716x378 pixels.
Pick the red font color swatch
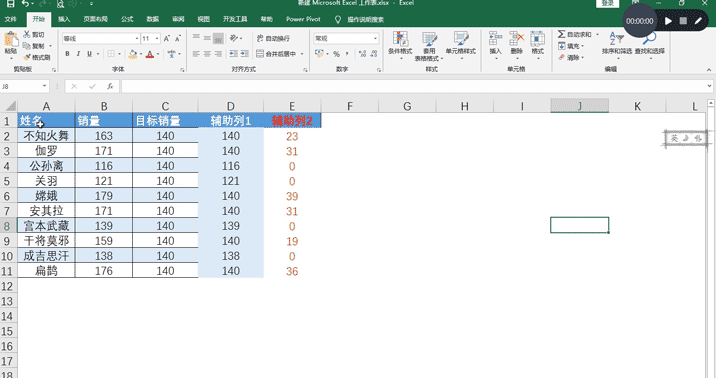(x=150, y=54)
